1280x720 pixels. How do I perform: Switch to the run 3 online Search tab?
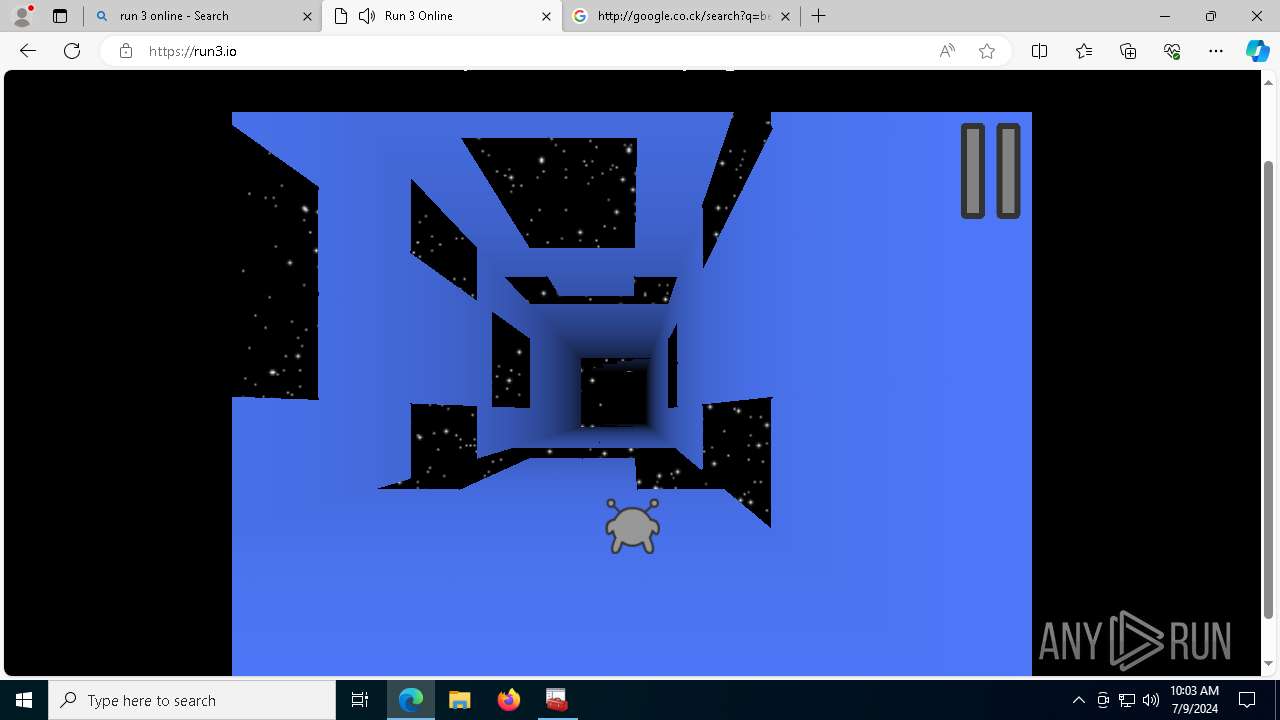tap(203, 16)
